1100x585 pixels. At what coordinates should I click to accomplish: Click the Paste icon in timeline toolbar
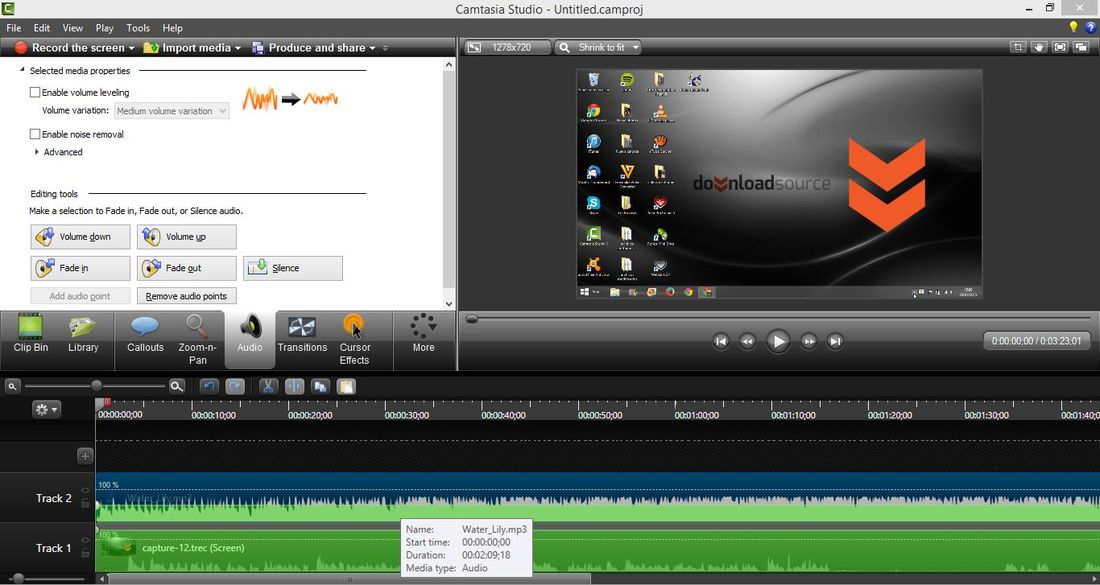[347, 386]
